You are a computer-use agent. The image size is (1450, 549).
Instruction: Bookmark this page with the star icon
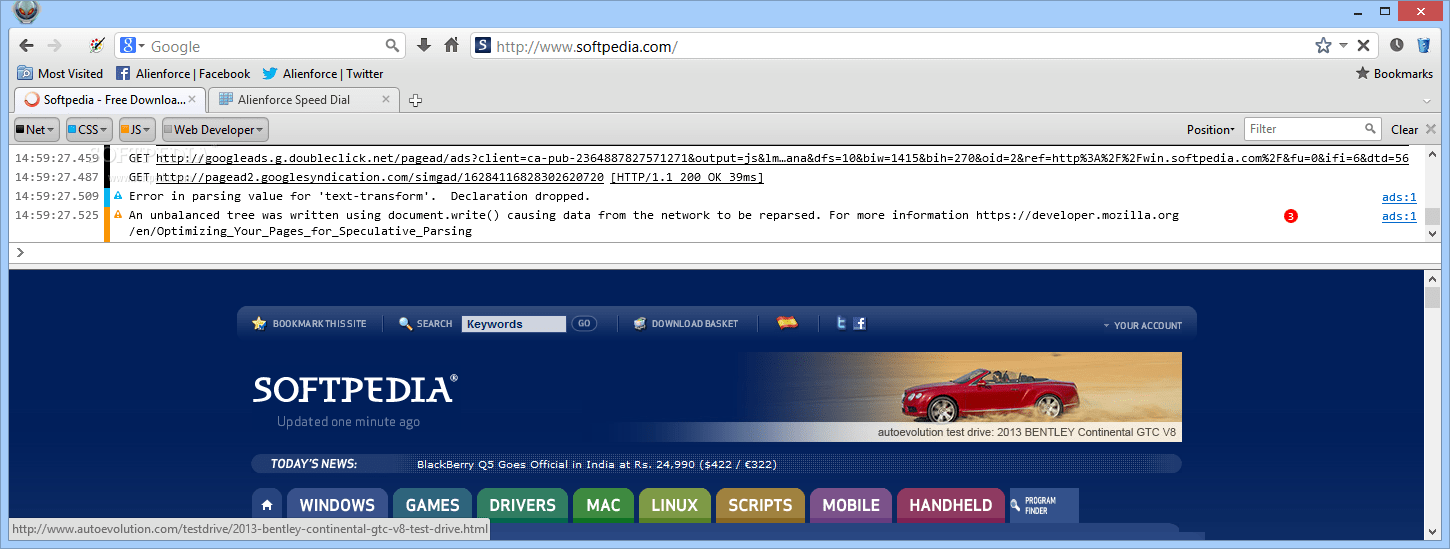(x=1323, y=46)
